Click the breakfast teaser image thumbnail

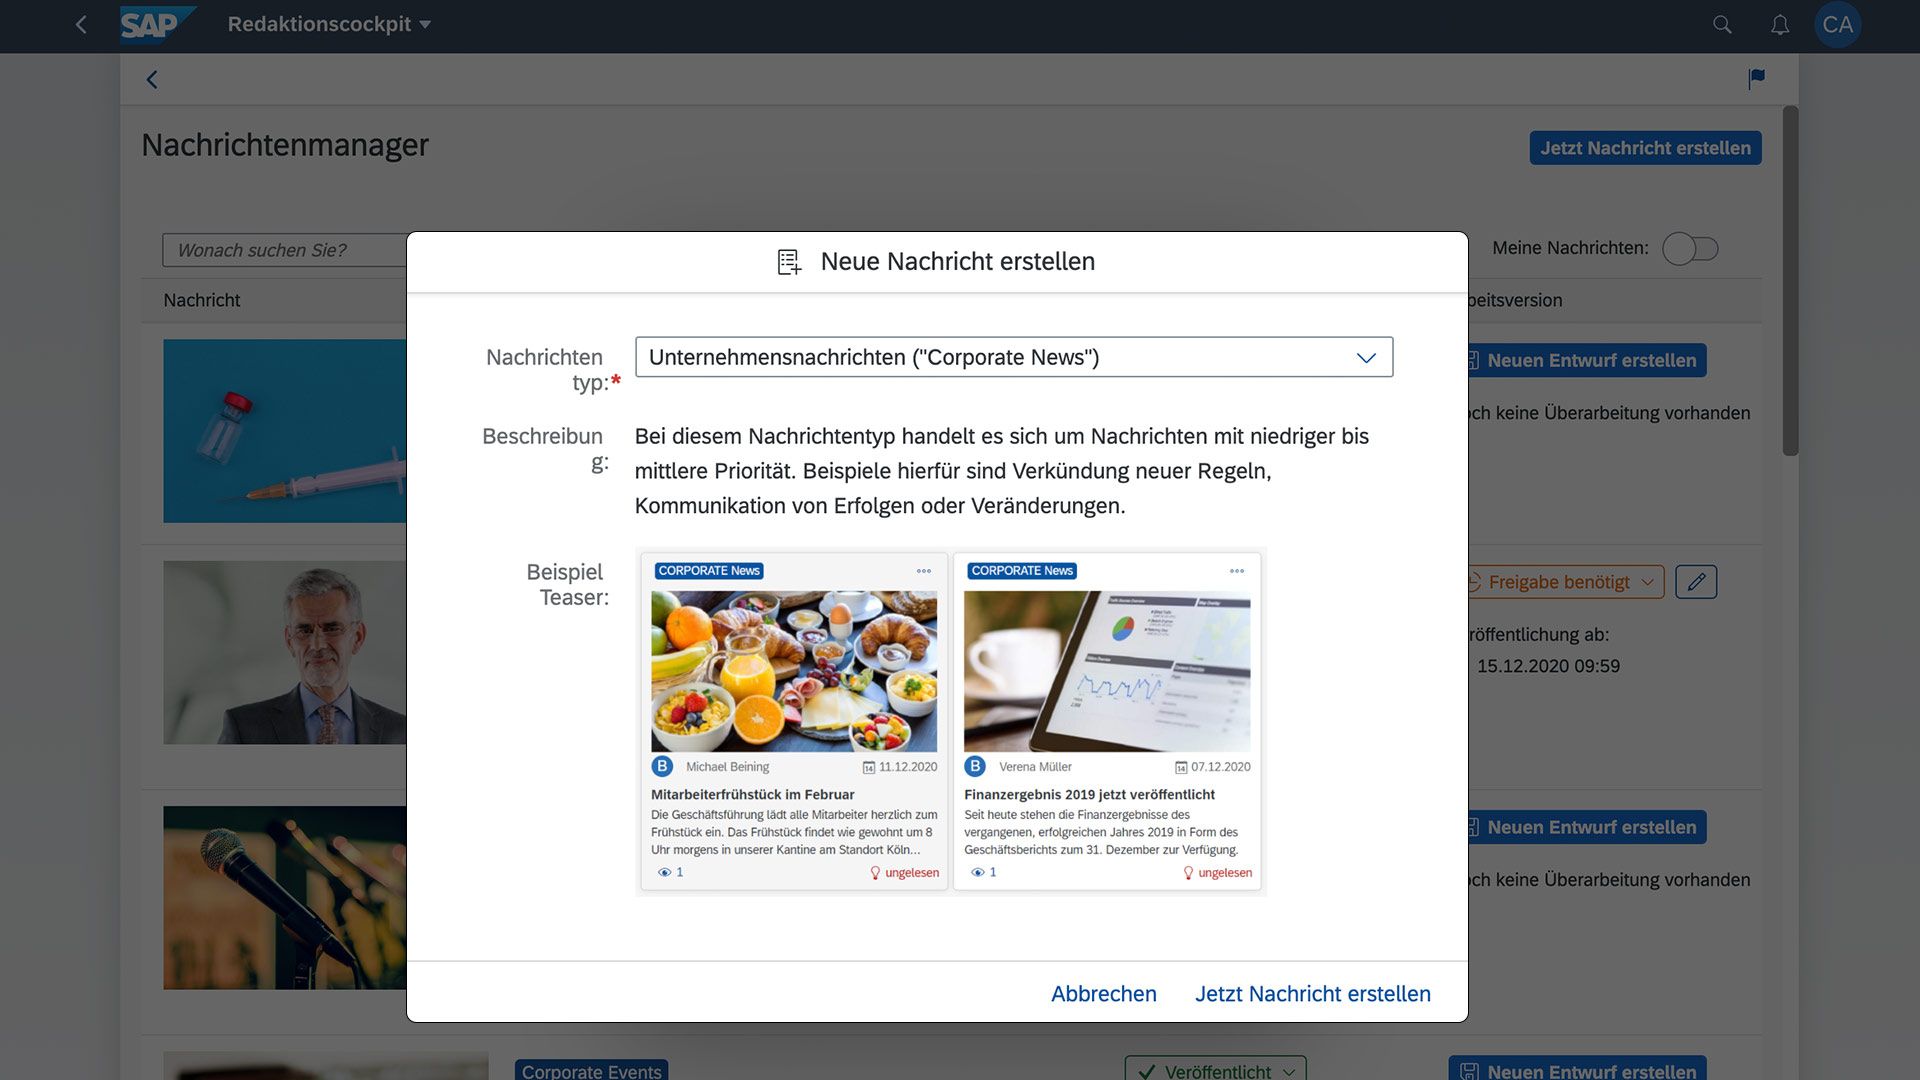coord(793,670)
